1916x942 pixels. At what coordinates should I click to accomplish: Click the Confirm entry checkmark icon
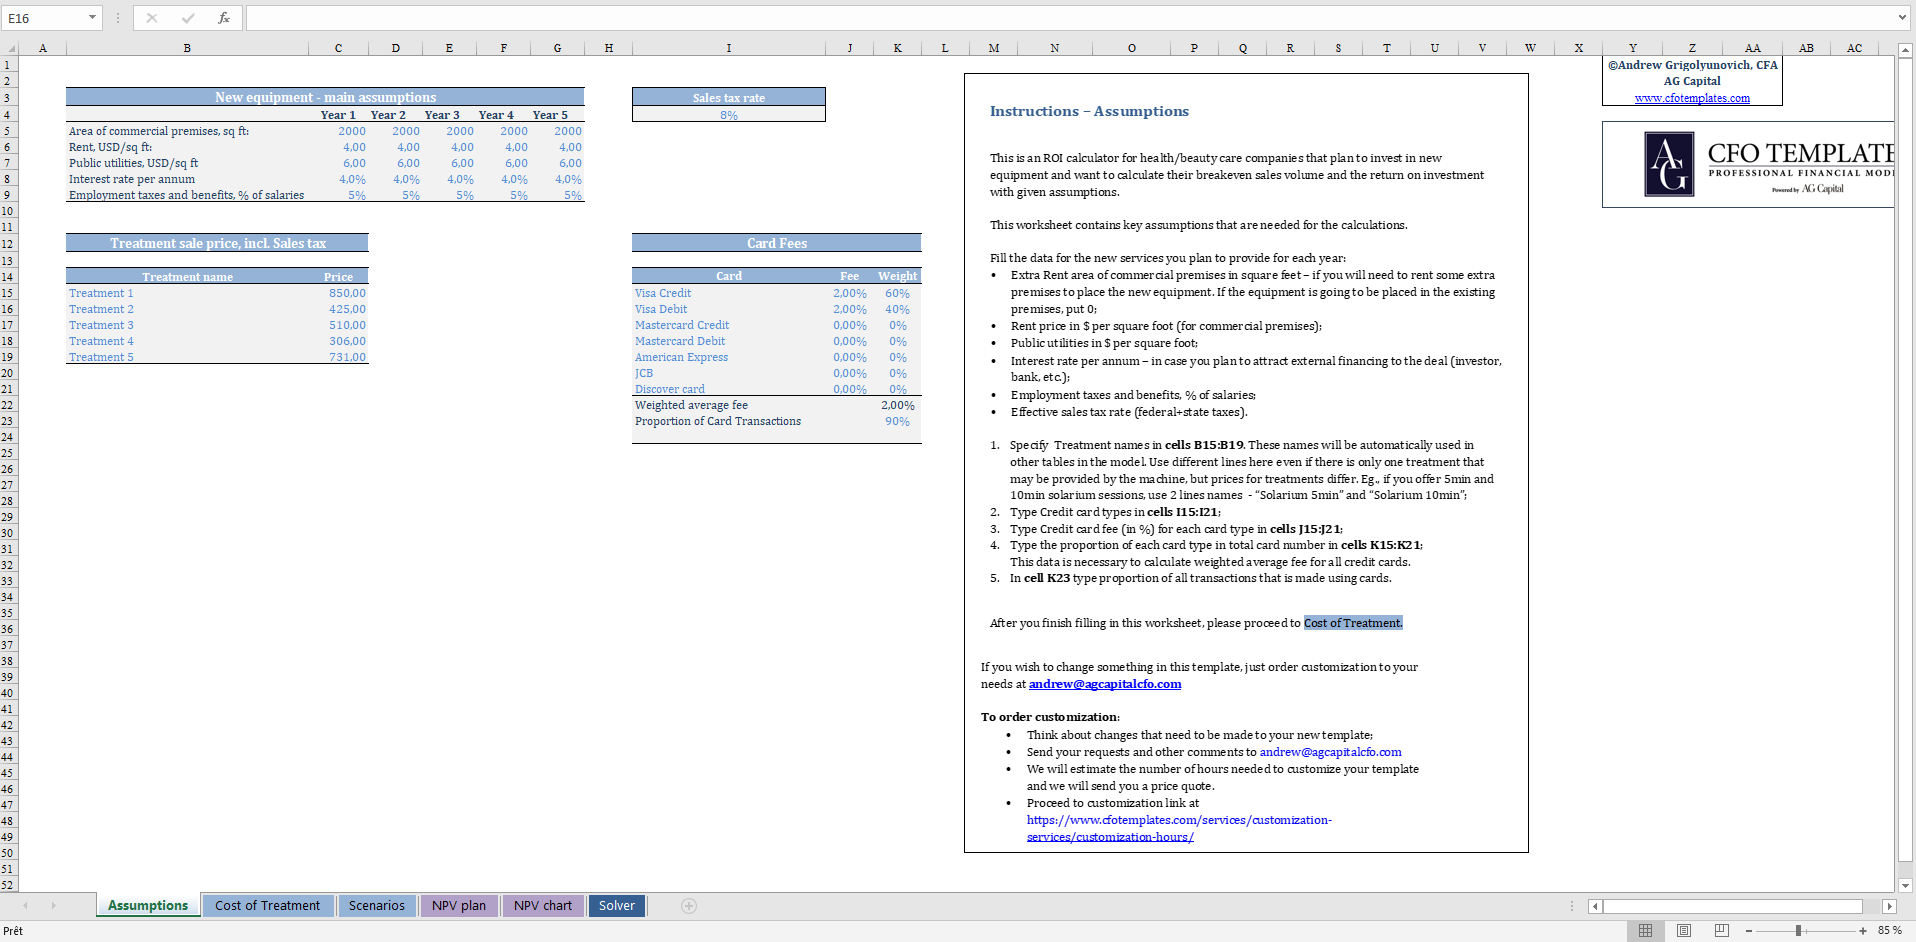pos(188,18)
